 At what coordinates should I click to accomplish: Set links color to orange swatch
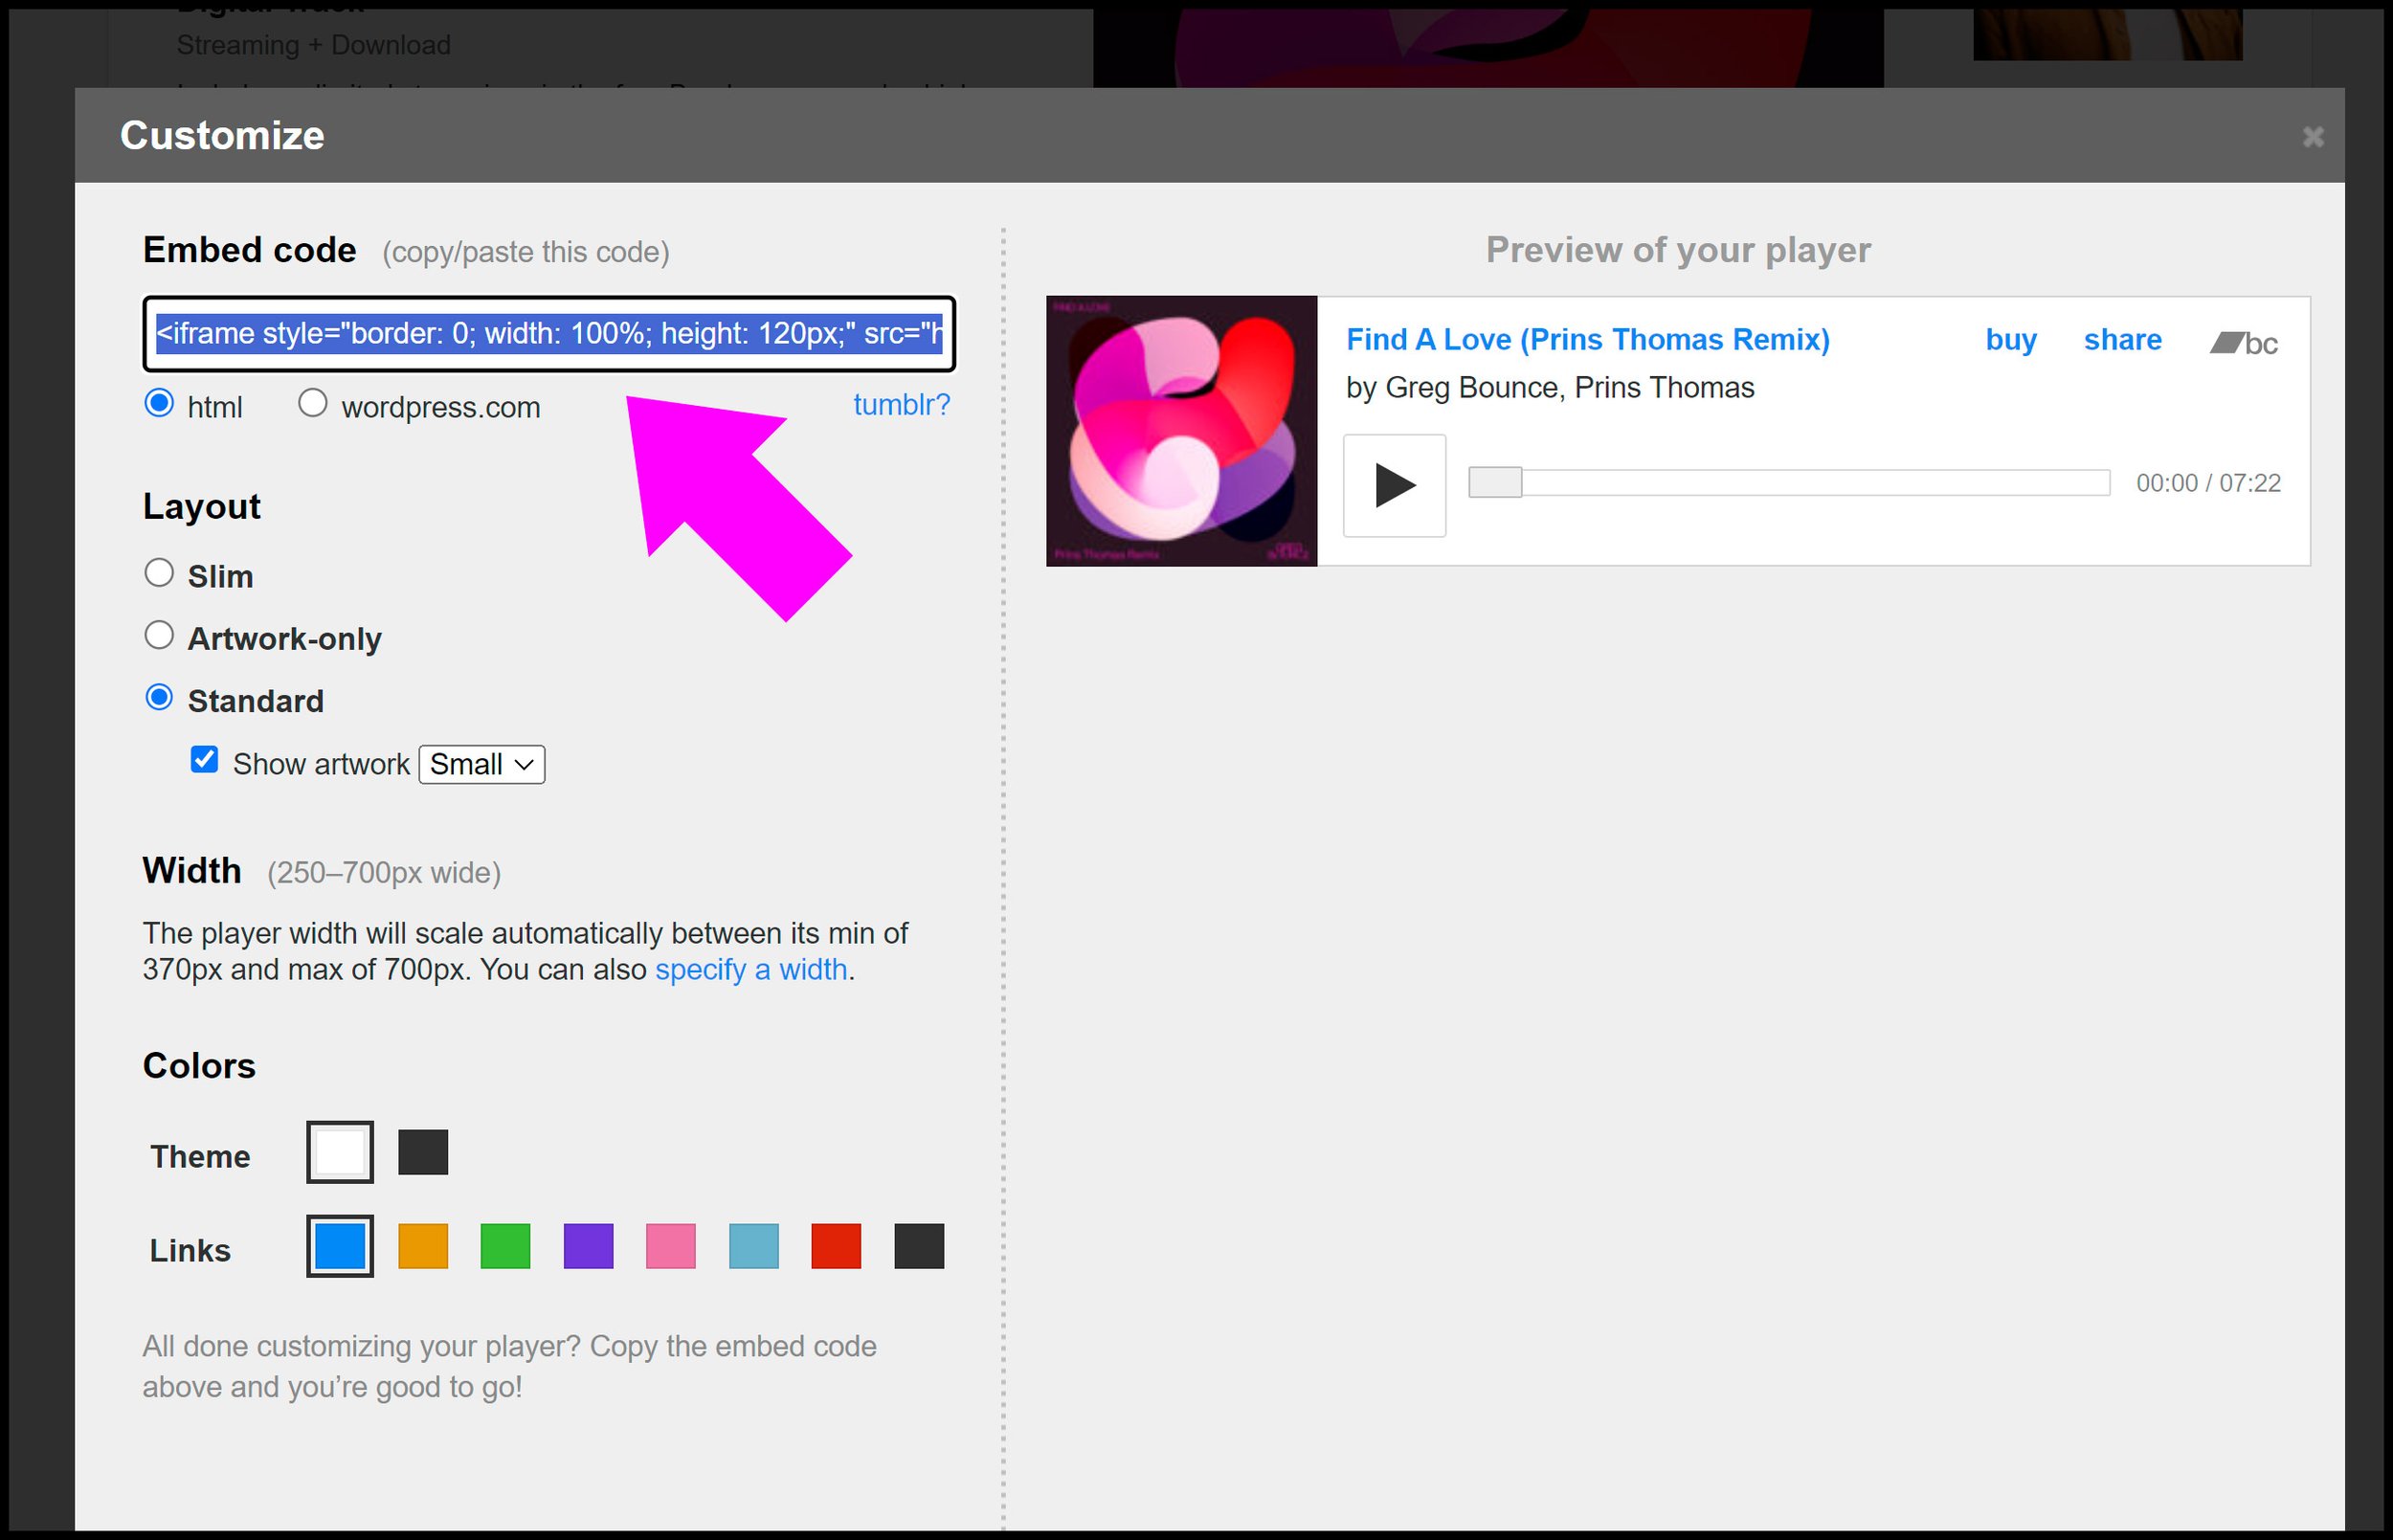pyautogui.click(x=423, y=1246)
